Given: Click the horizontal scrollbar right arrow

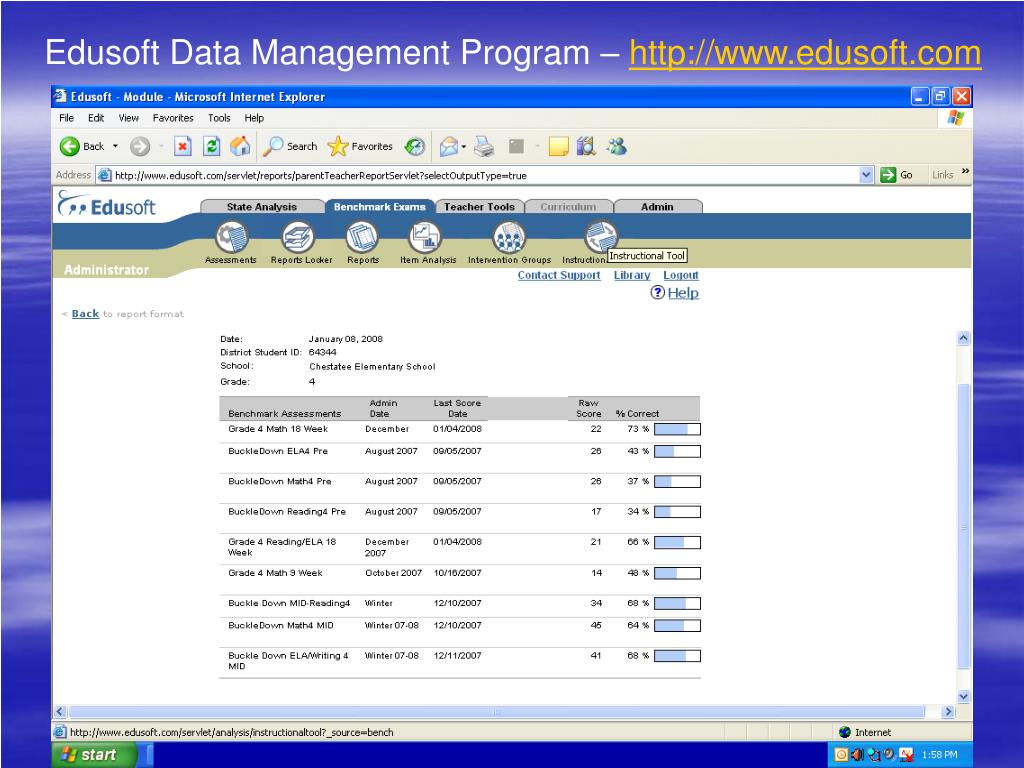Looking at the screenshot, I should (949, 711).
